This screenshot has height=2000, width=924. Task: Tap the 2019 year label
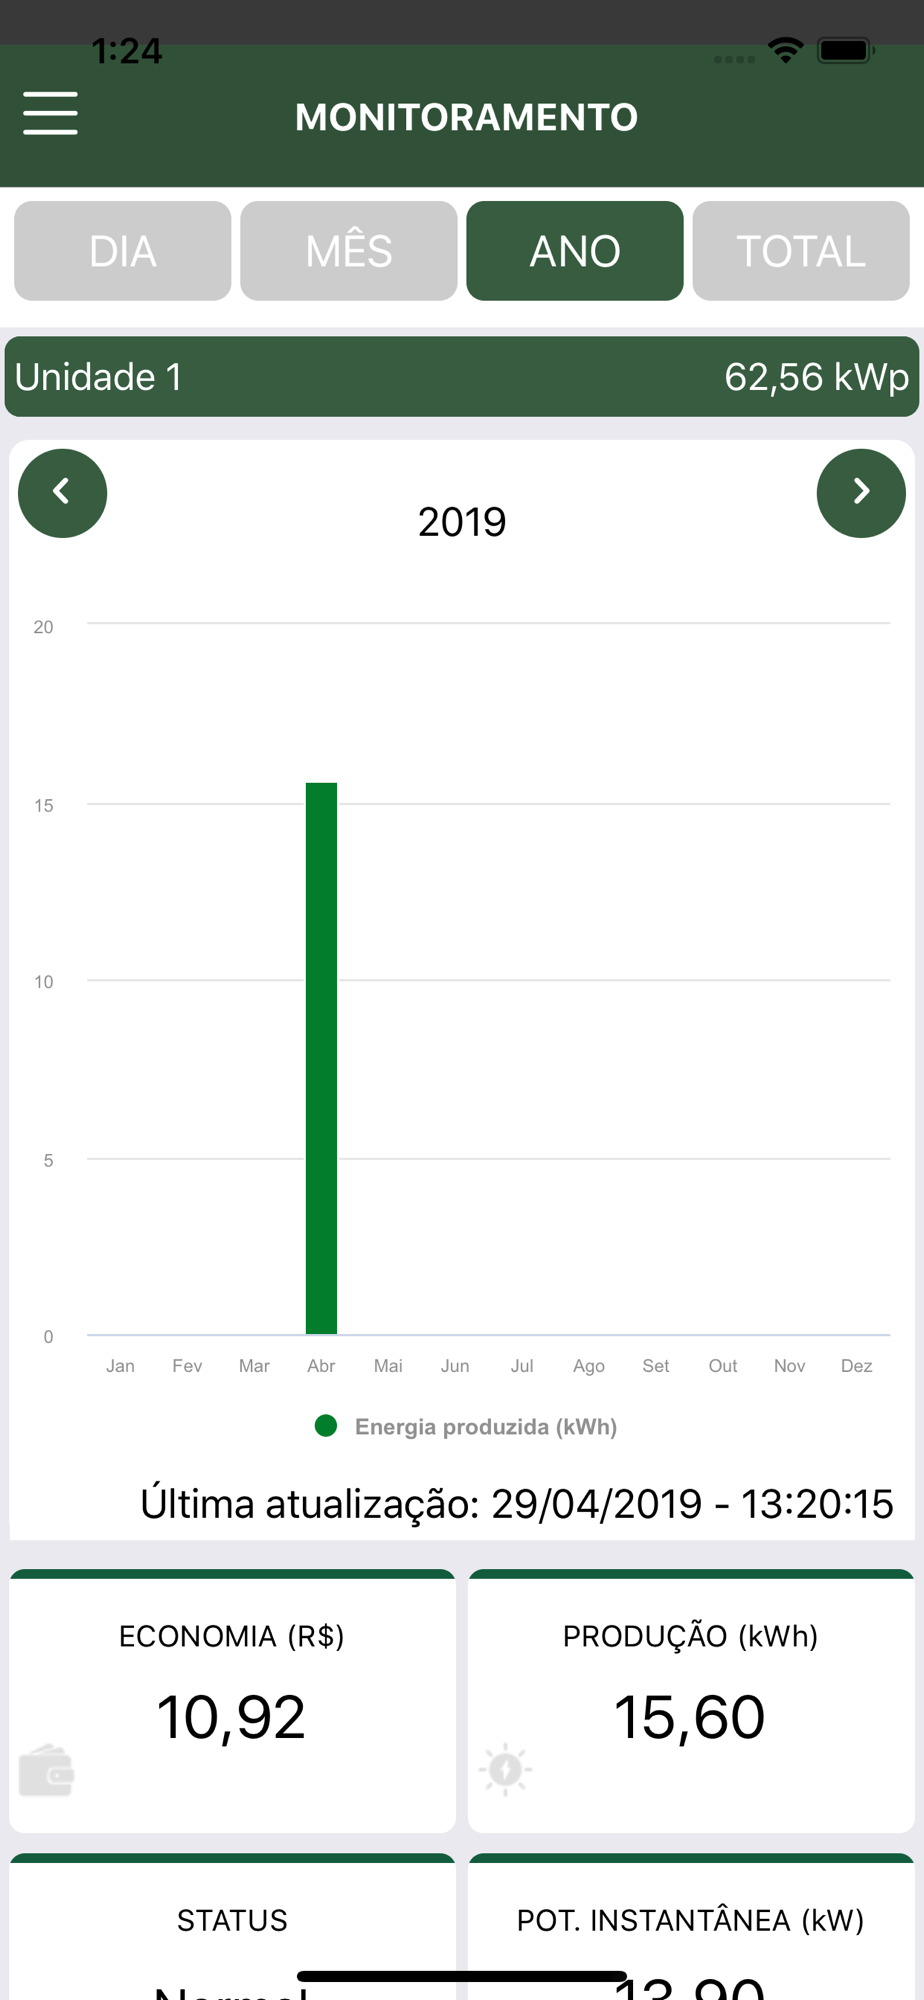[462, 522]
